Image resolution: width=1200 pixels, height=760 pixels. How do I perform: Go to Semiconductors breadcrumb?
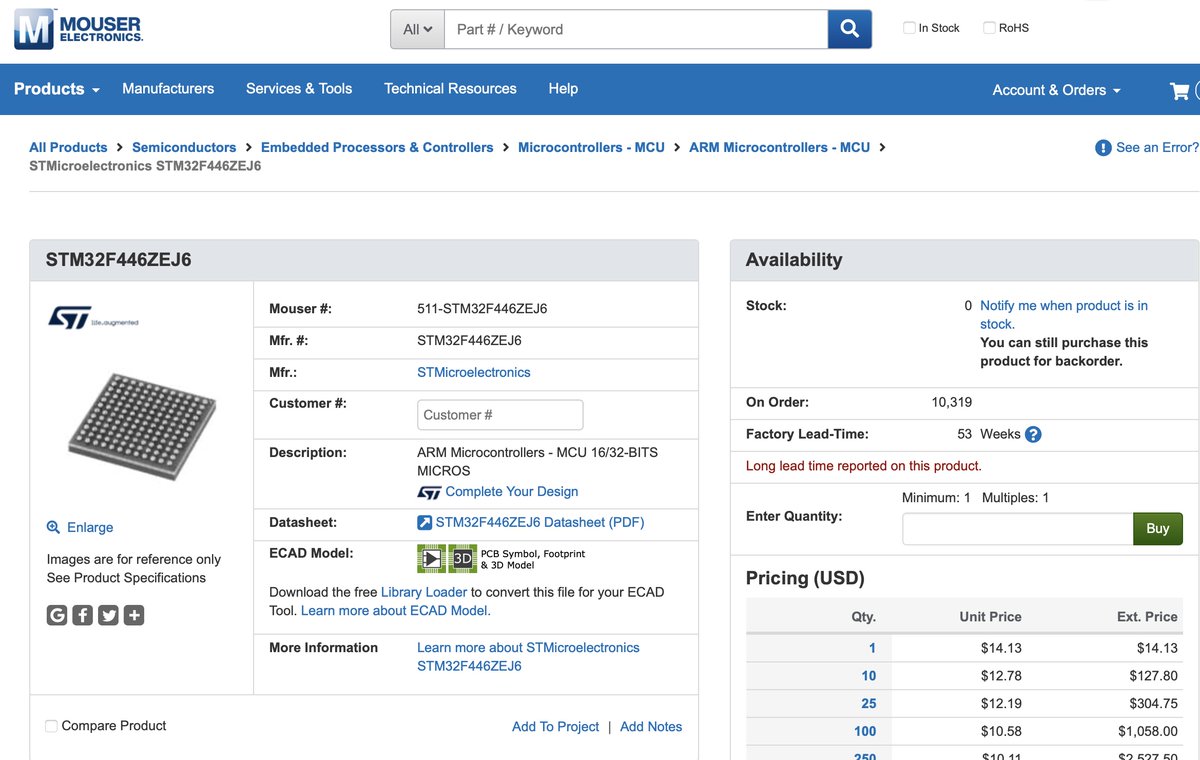(184, 147)
